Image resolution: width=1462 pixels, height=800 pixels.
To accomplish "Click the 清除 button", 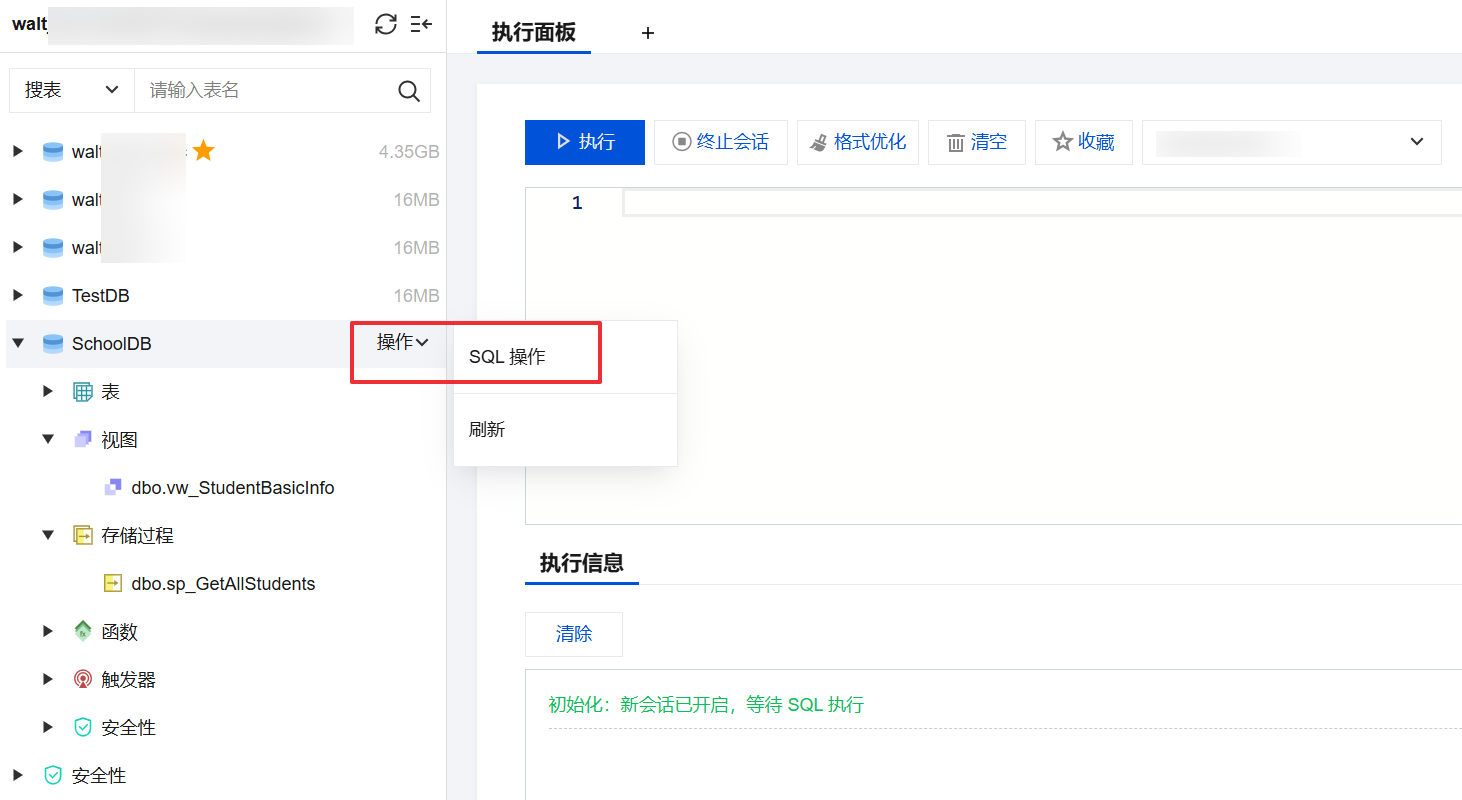I will point(574,634).
